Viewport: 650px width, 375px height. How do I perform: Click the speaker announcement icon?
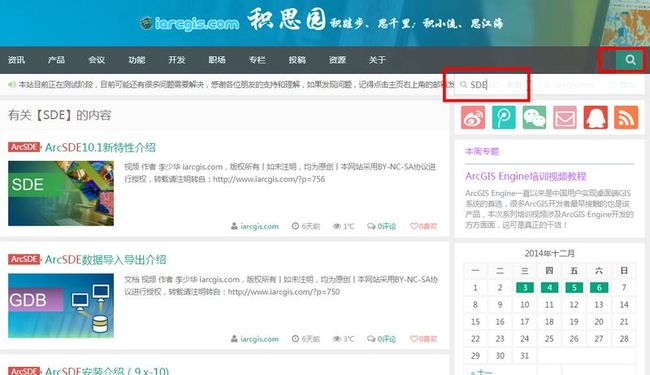pos(12,85)
